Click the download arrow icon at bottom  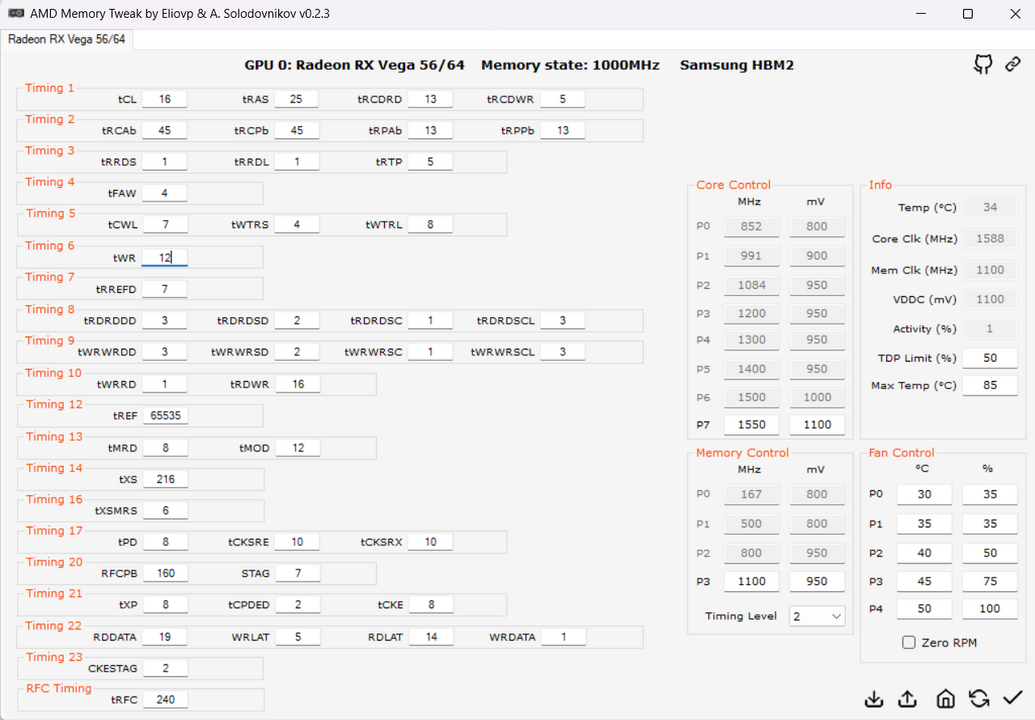[874, 698]
